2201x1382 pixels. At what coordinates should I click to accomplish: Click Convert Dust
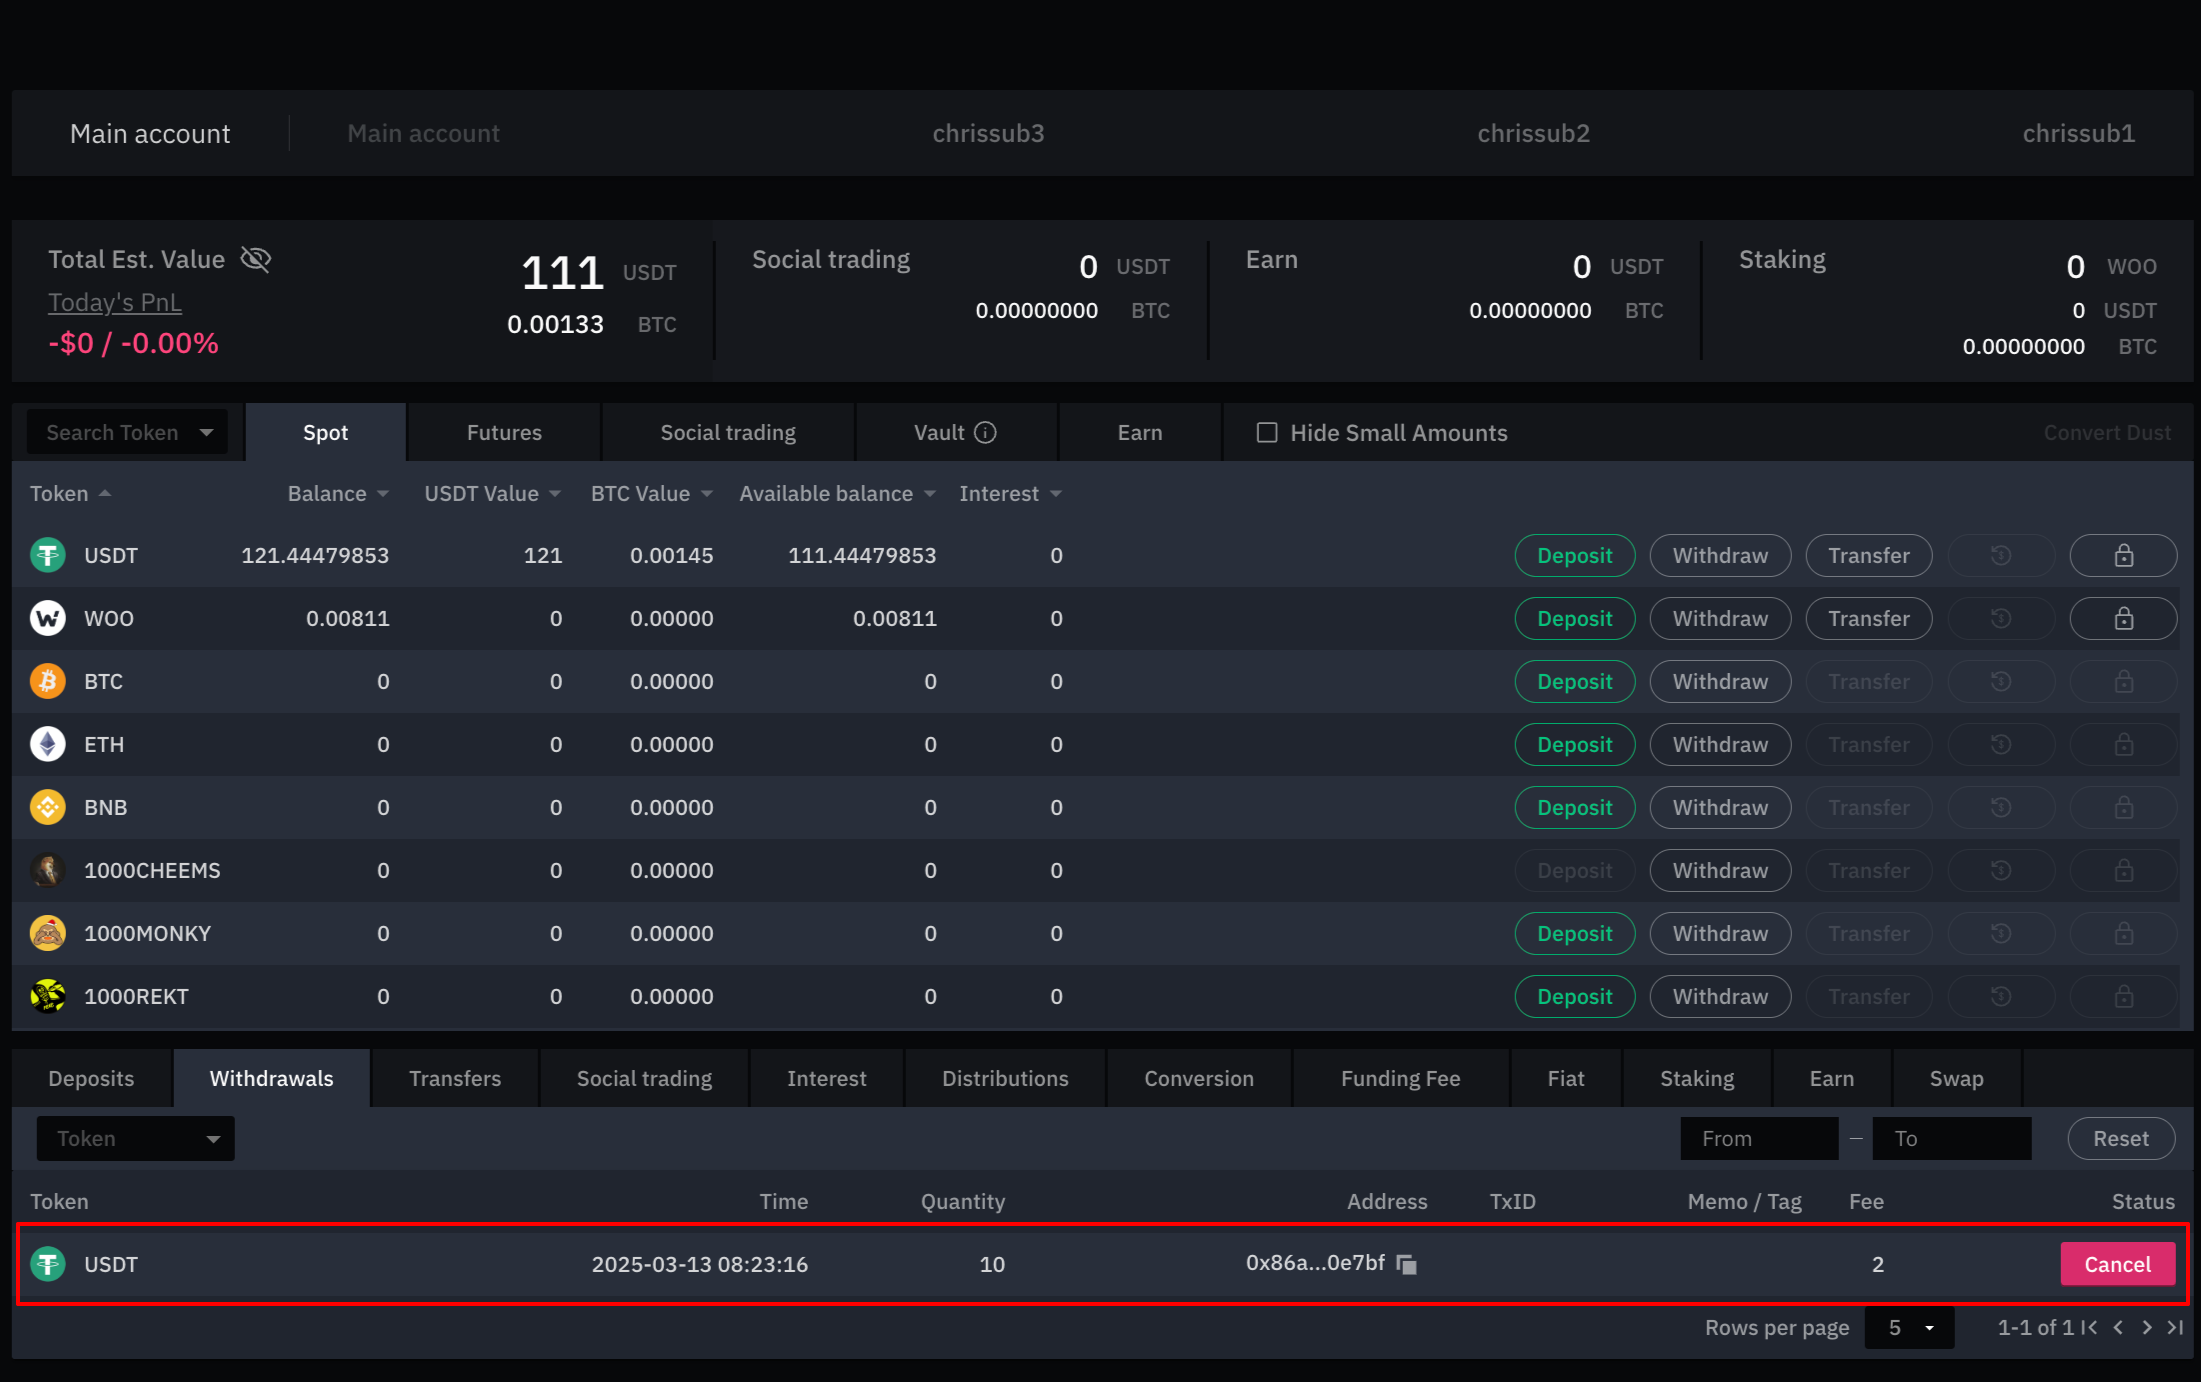2107,433
